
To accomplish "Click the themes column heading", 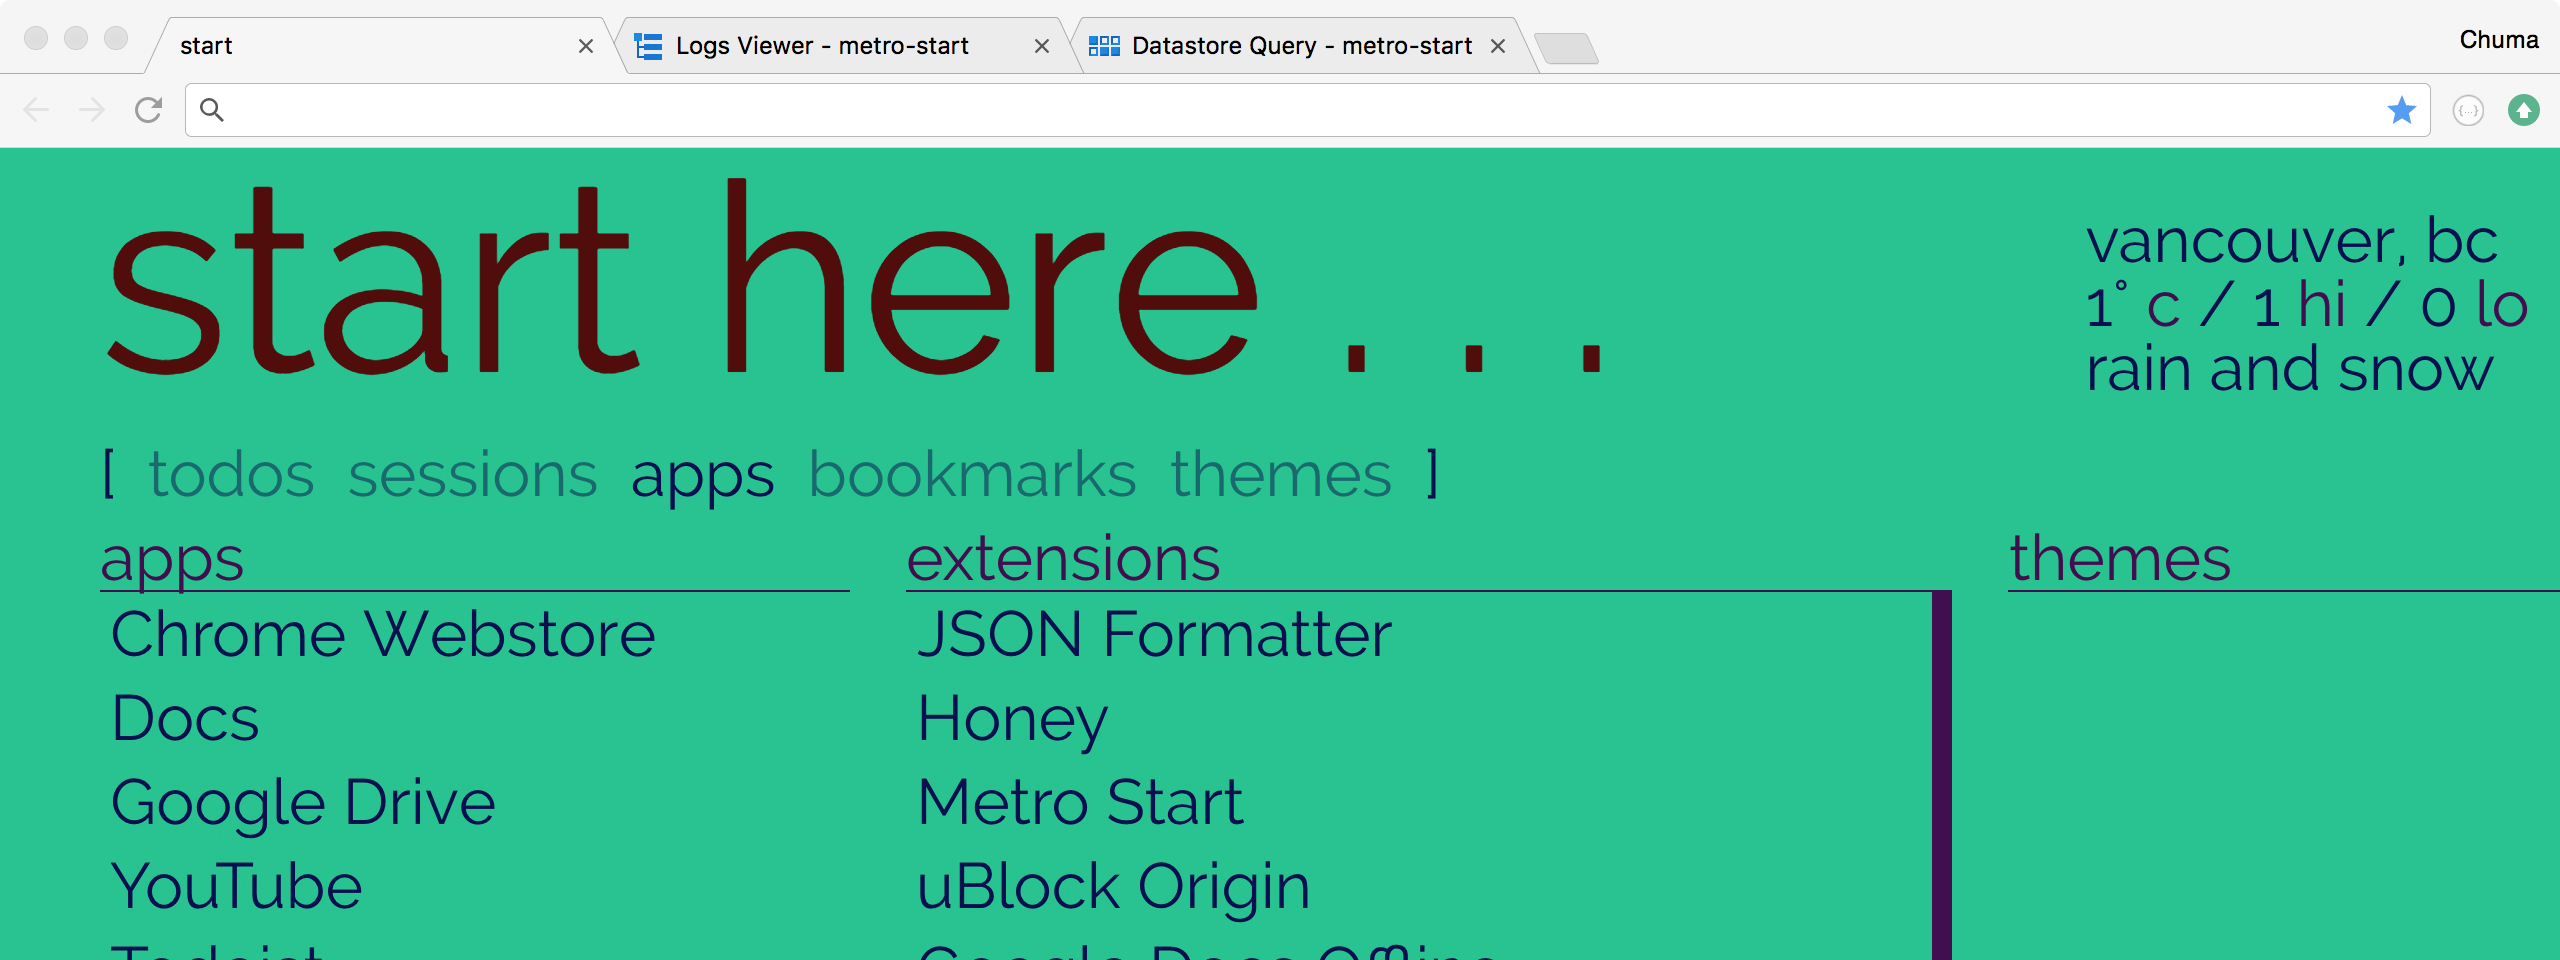I will coord(2120,558).
